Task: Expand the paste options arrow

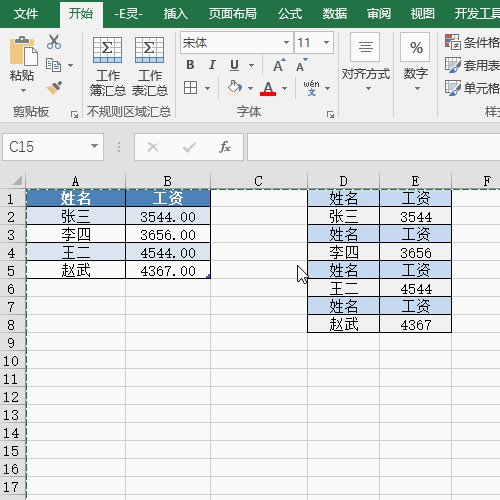Action: point(23,90)
